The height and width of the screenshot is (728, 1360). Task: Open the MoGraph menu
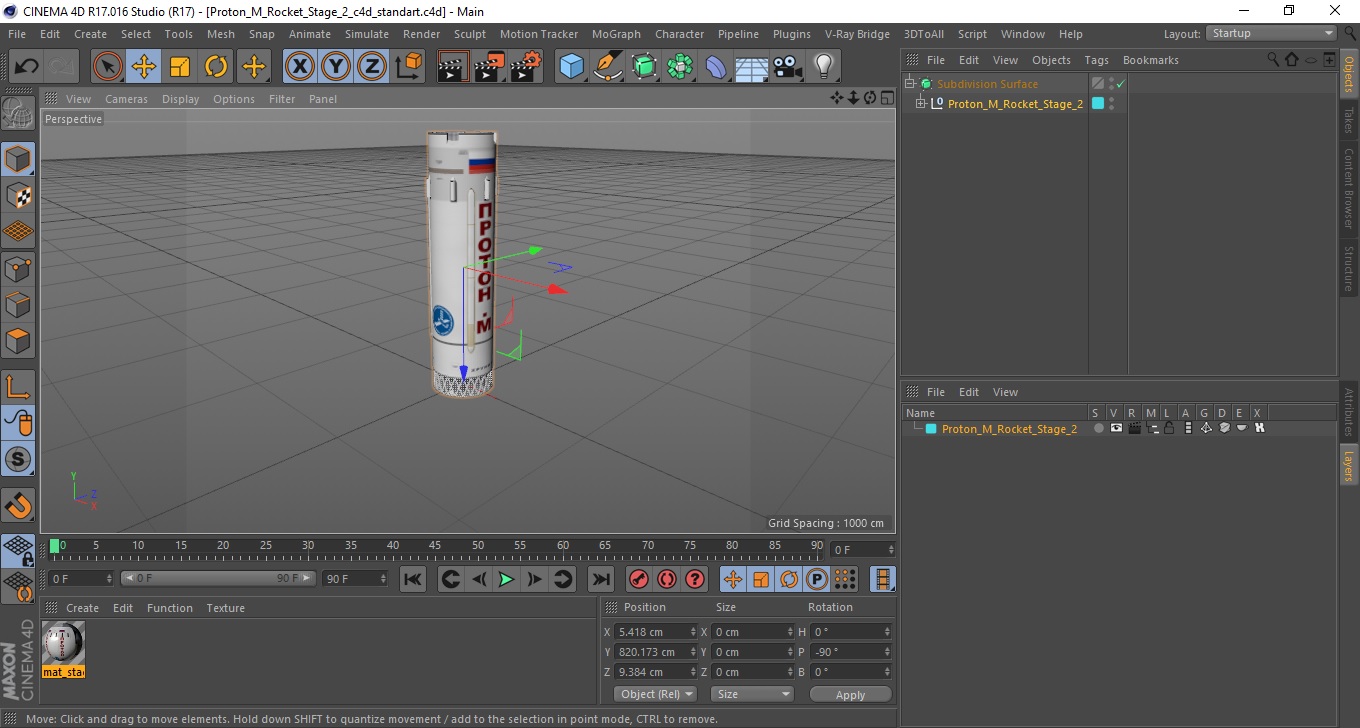pyautogui.click(x=616, y=34)
